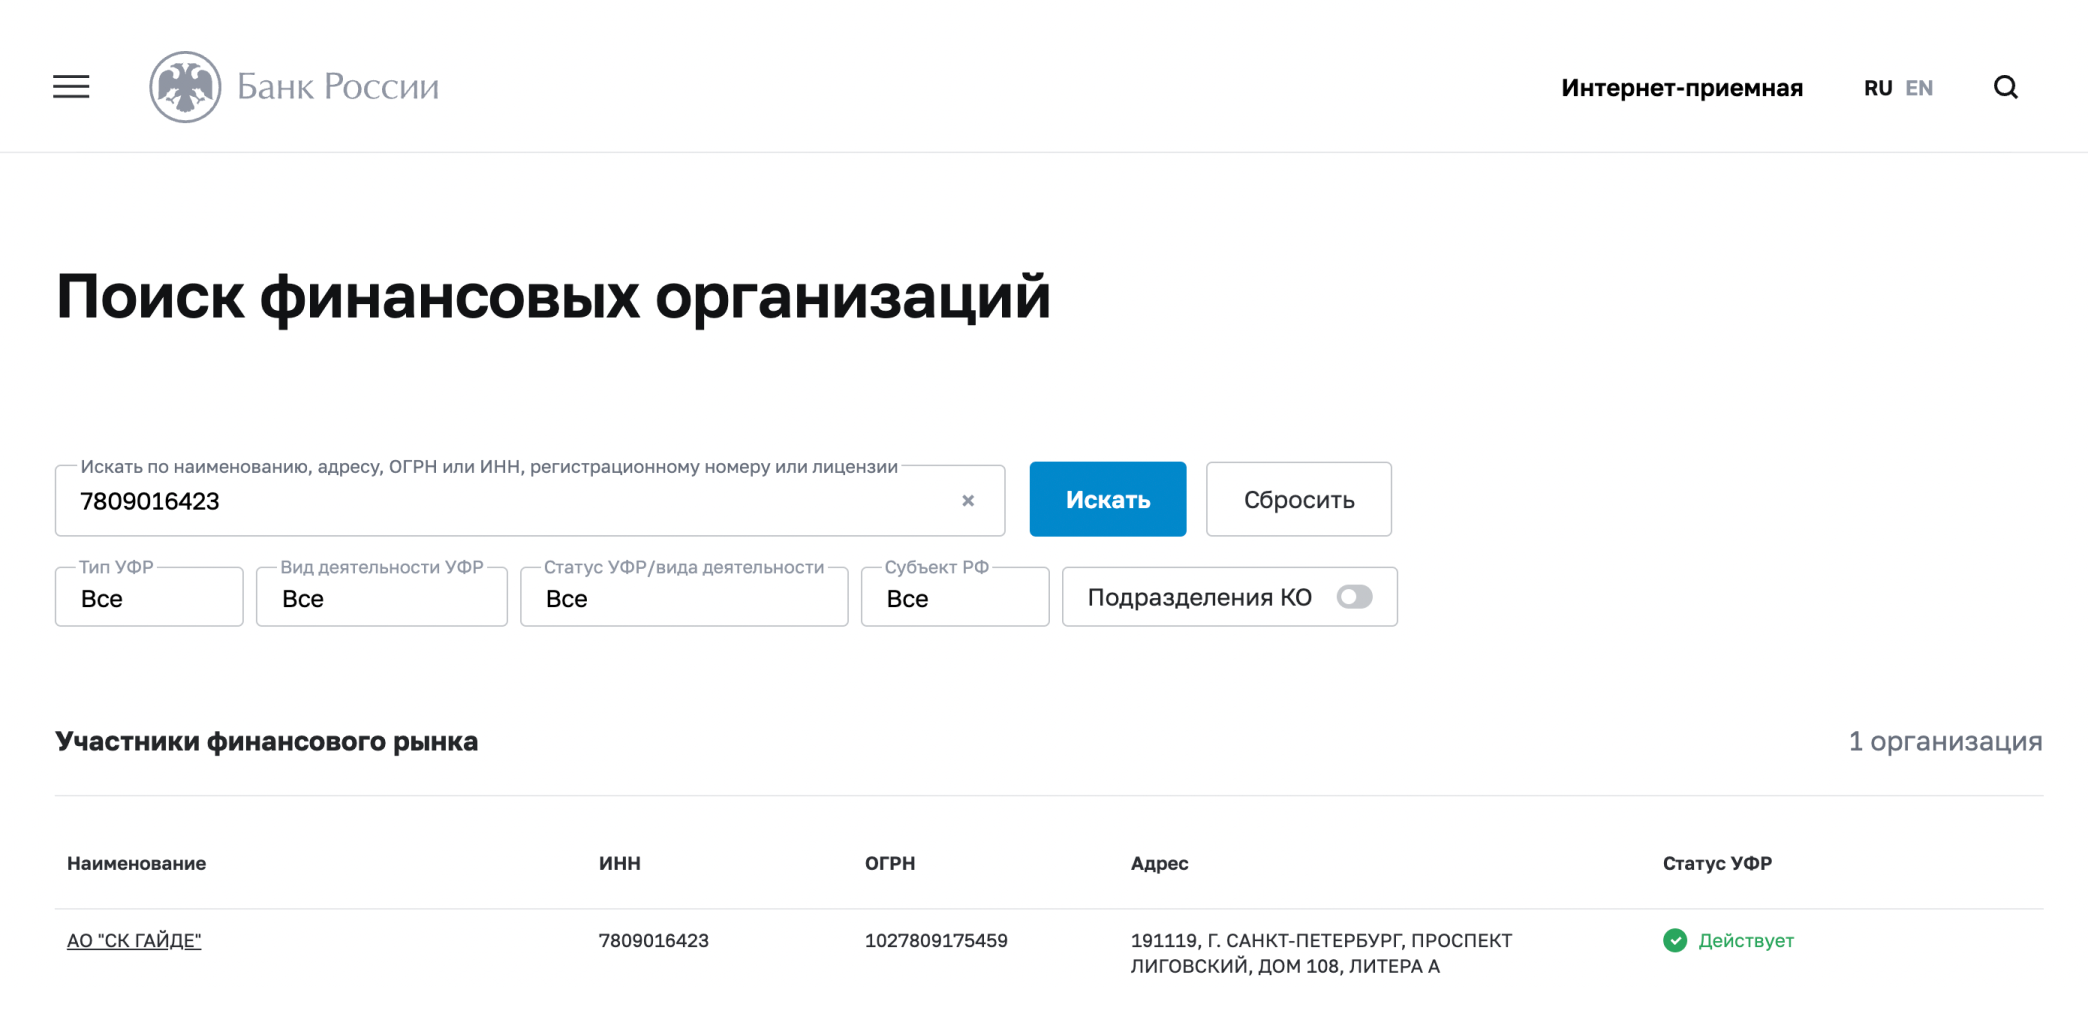Click the address starting with 191119
2088x1035 pixels.
(1321, 953)
